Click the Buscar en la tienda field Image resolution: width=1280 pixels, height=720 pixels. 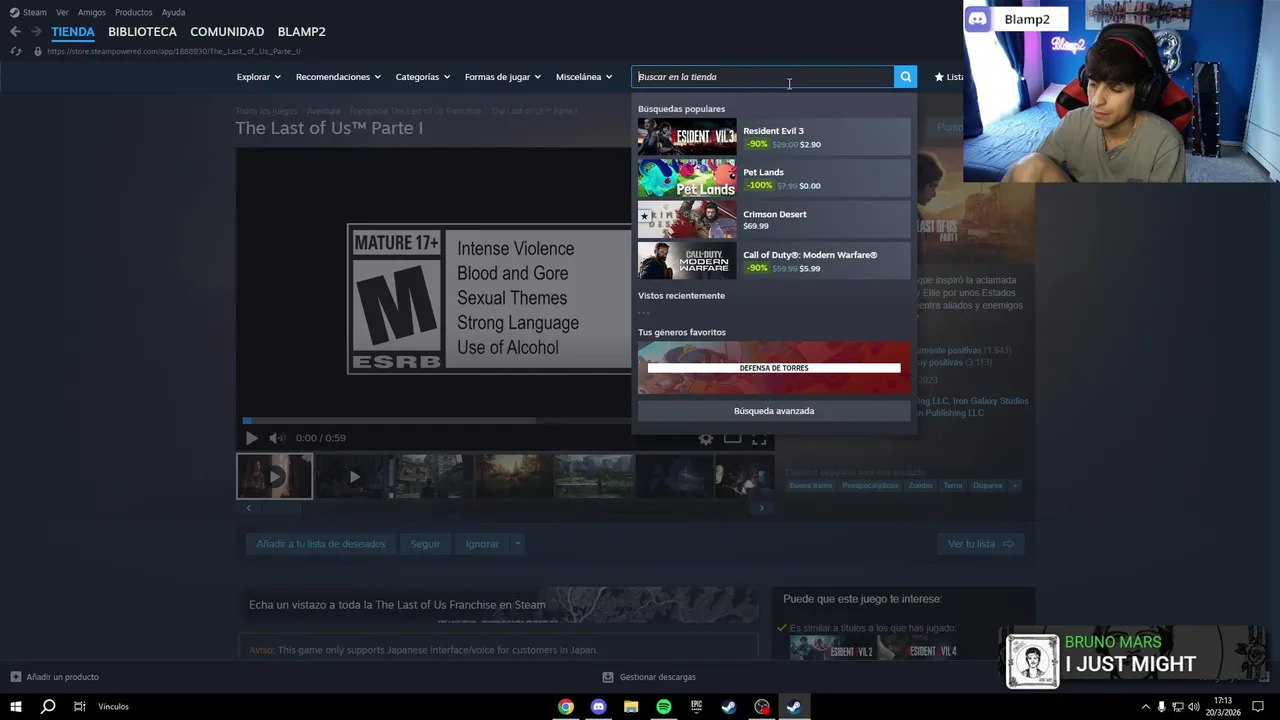(x=763, y=77)
